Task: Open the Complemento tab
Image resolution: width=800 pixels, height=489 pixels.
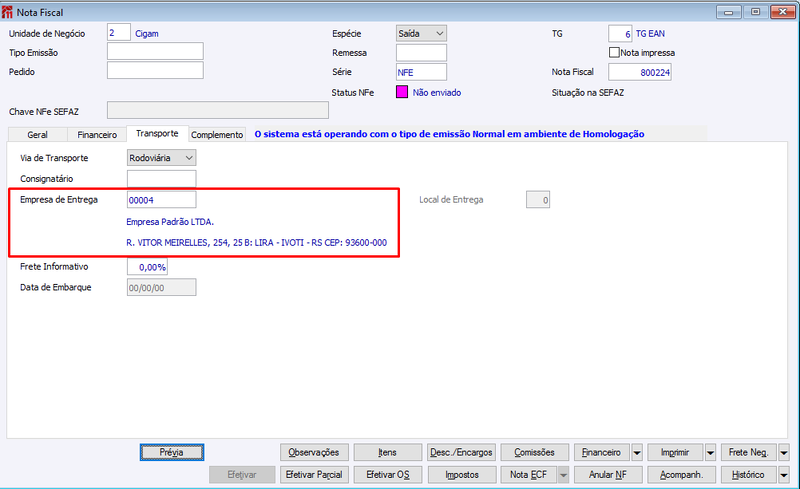Action: click(217, 135)
